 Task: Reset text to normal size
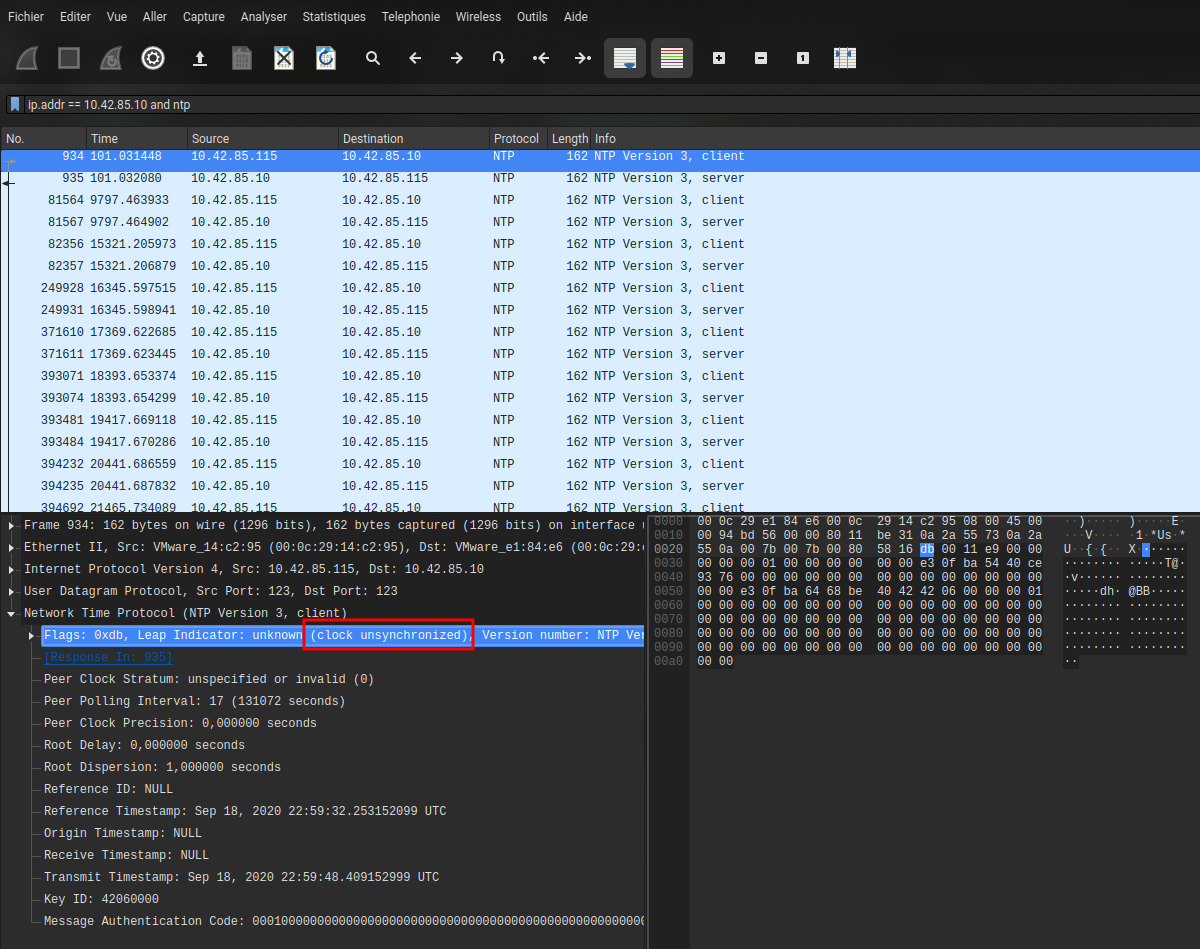click(x=801, y=57)
